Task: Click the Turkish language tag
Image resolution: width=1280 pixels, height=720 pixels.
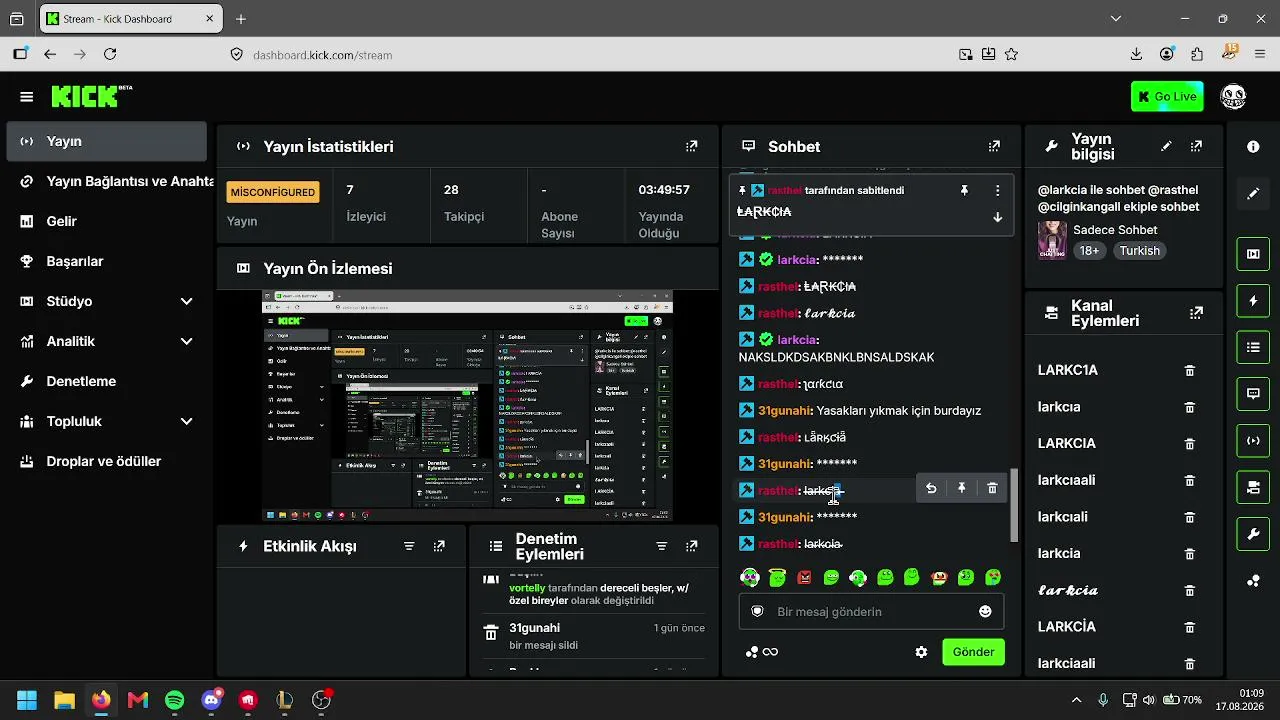Action: 1139,251
